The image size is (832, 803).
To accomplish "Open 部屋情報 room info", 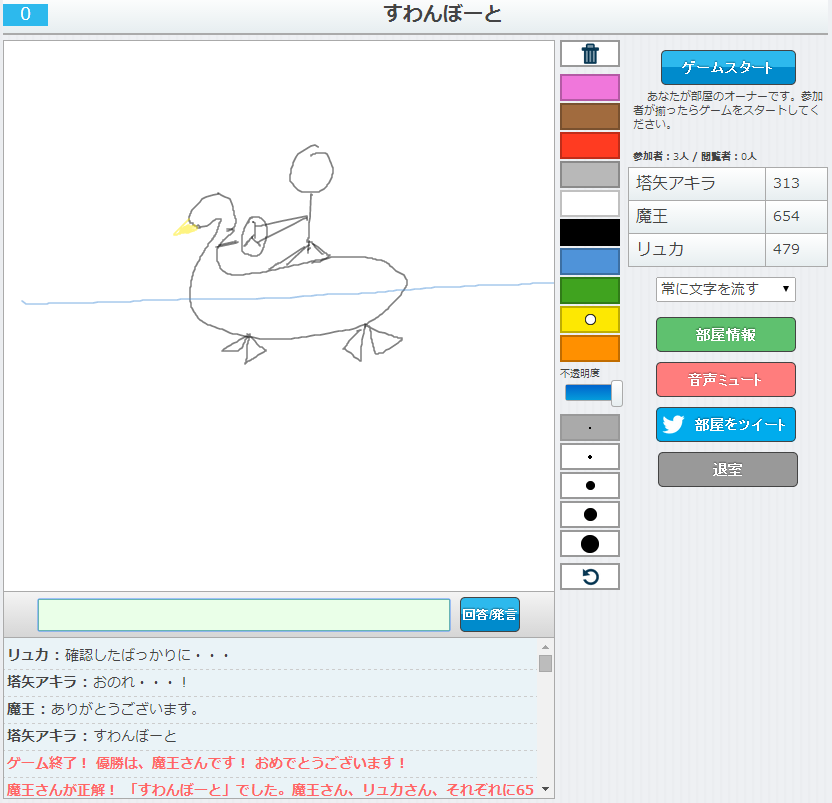I will (x=725, y=334).
